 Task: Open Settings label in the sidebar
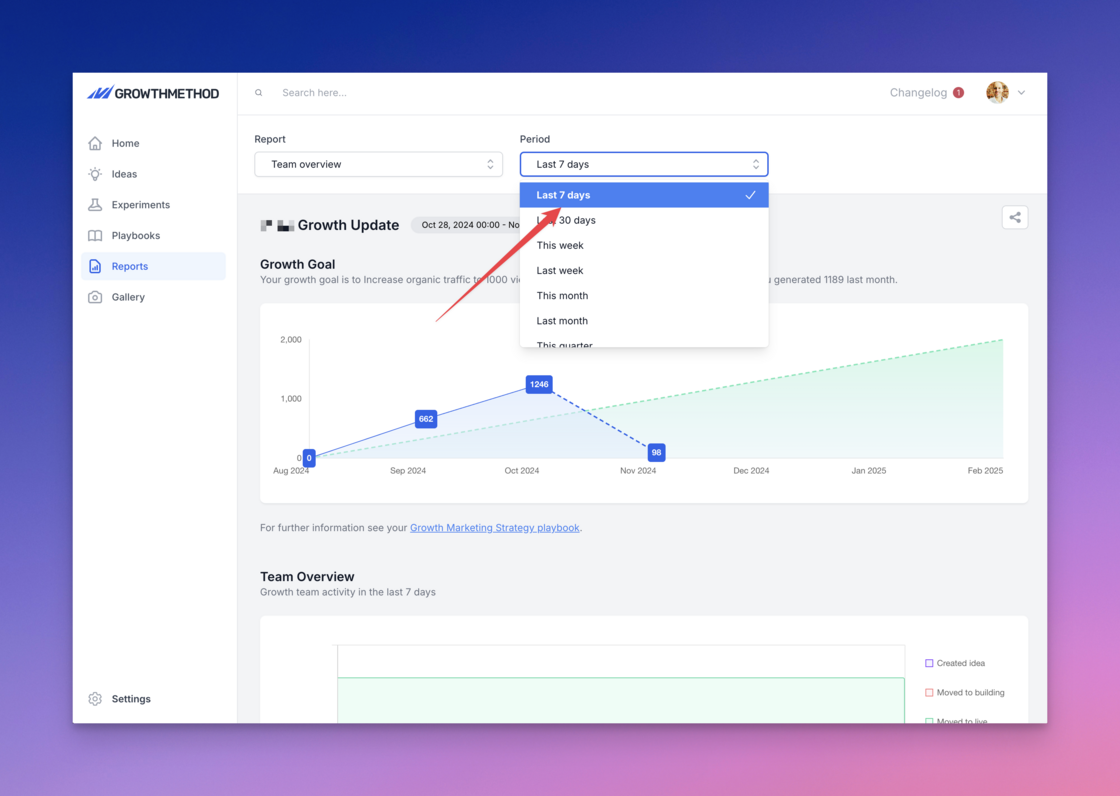[131, 698]
